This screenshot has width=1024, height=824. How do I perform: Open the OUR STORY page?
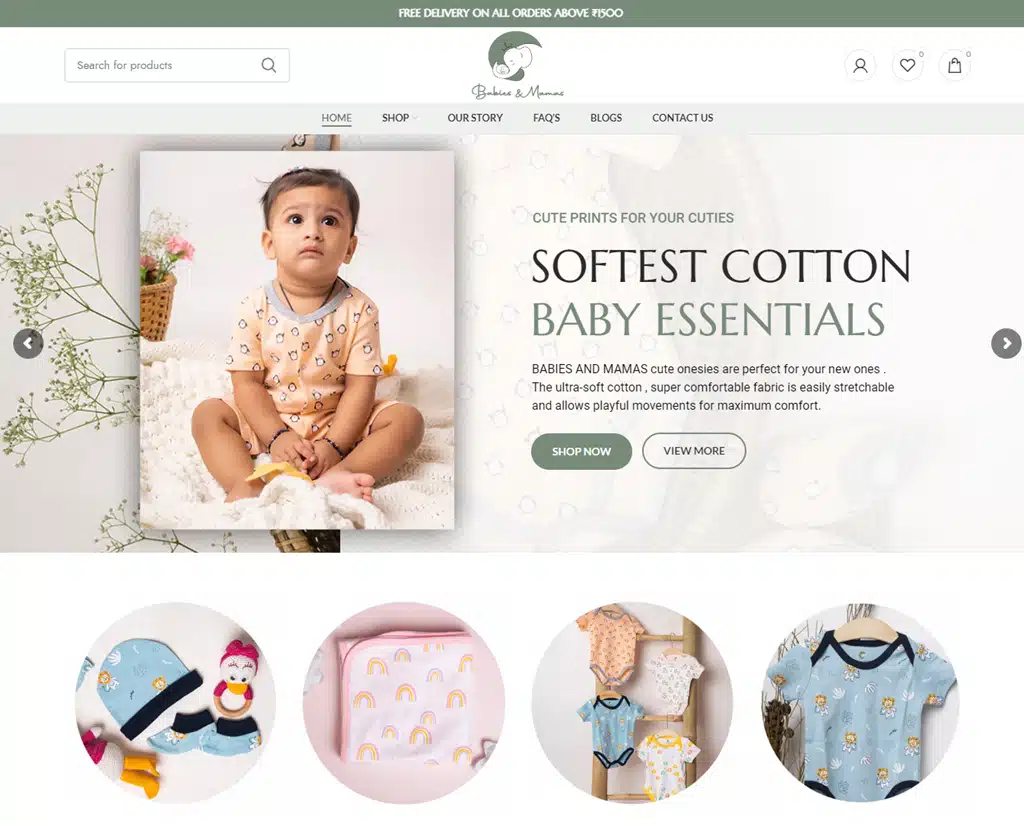475,118
